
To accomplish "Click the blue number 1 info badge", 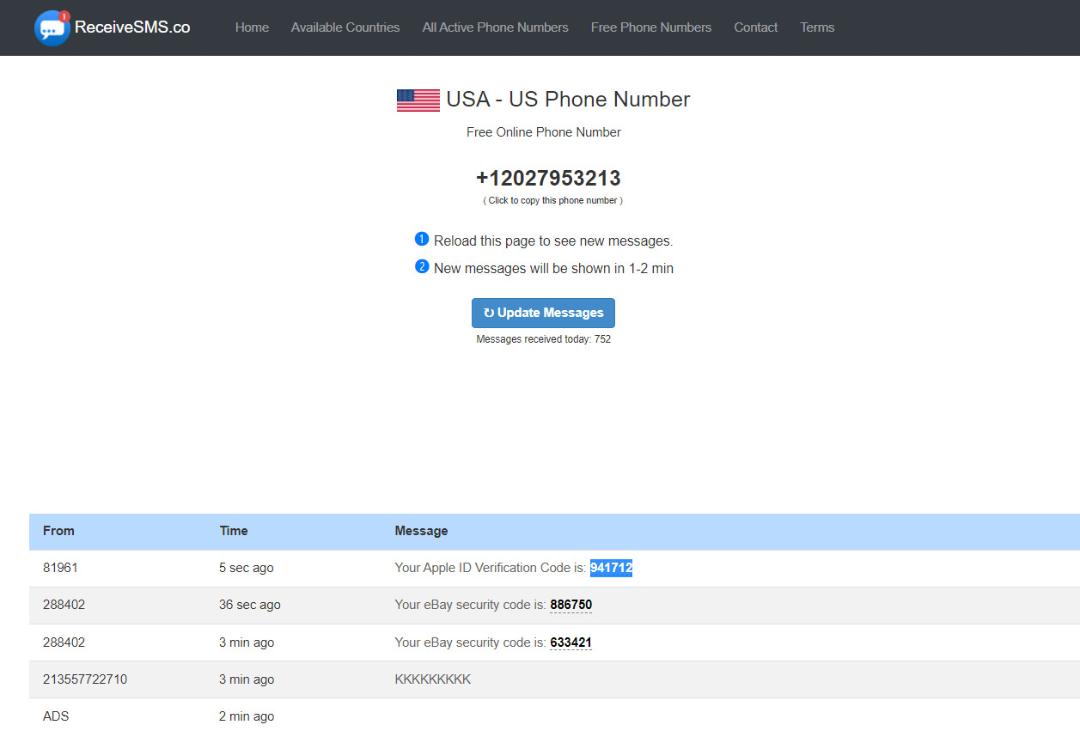I will (x=422, y=239).
